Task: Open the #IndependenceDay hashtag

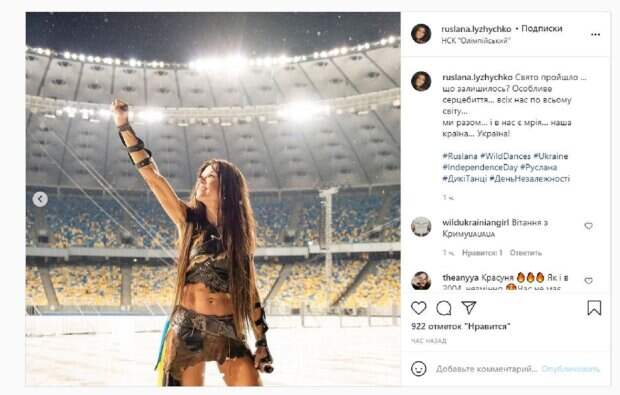Action: point(480,167)
